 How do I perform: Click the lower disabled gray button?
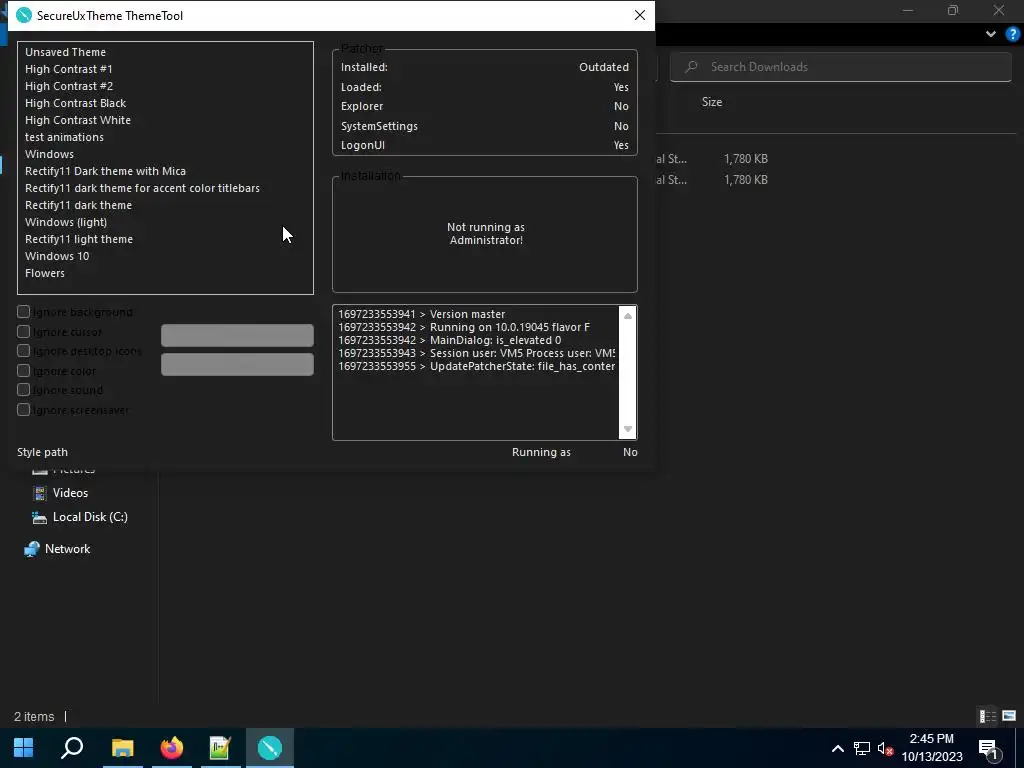(x=237, y=364)
